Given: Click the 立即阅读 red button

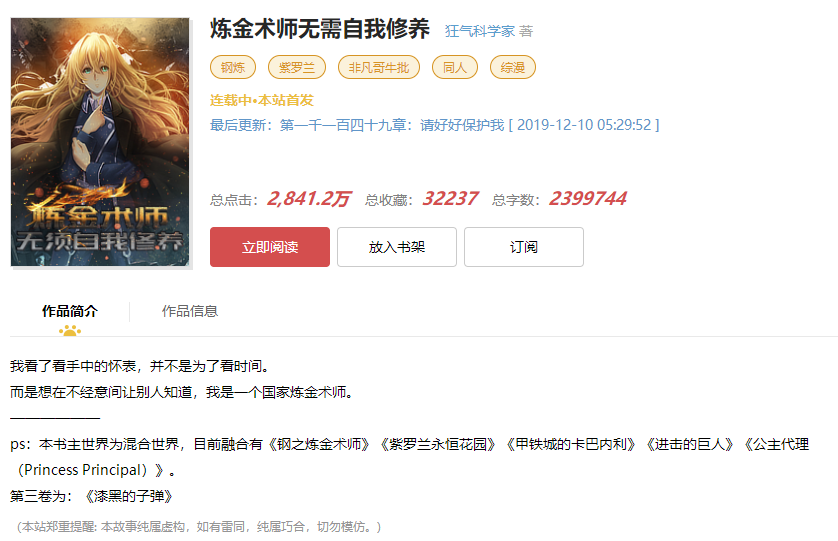Looking at the screenshot, I should pyautogui.click(x=269, y=247).
